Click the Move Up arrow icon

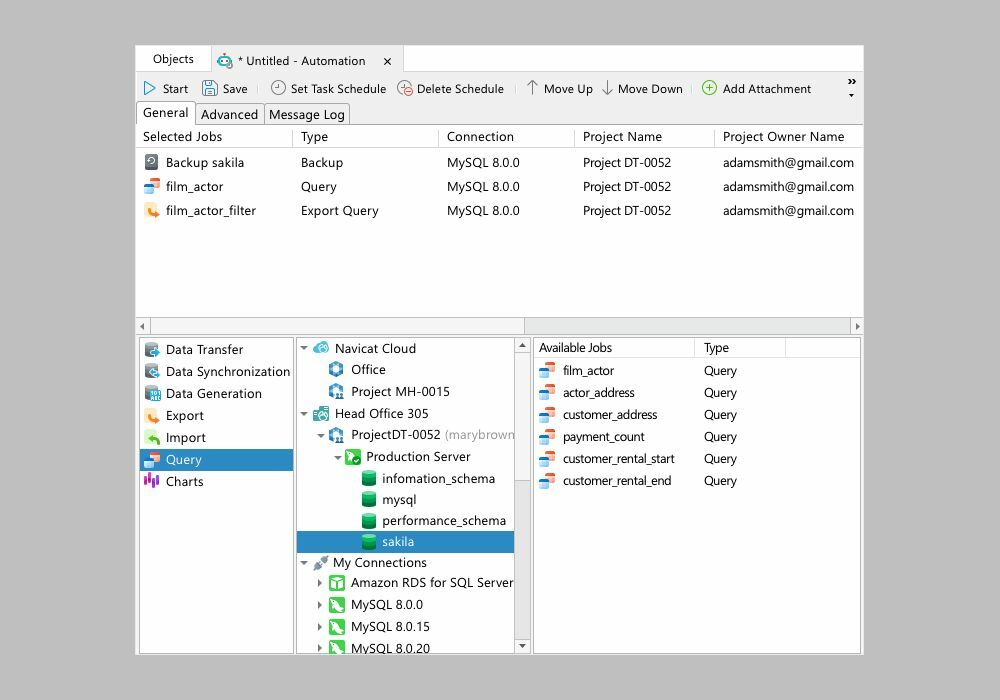pos(532,88)
